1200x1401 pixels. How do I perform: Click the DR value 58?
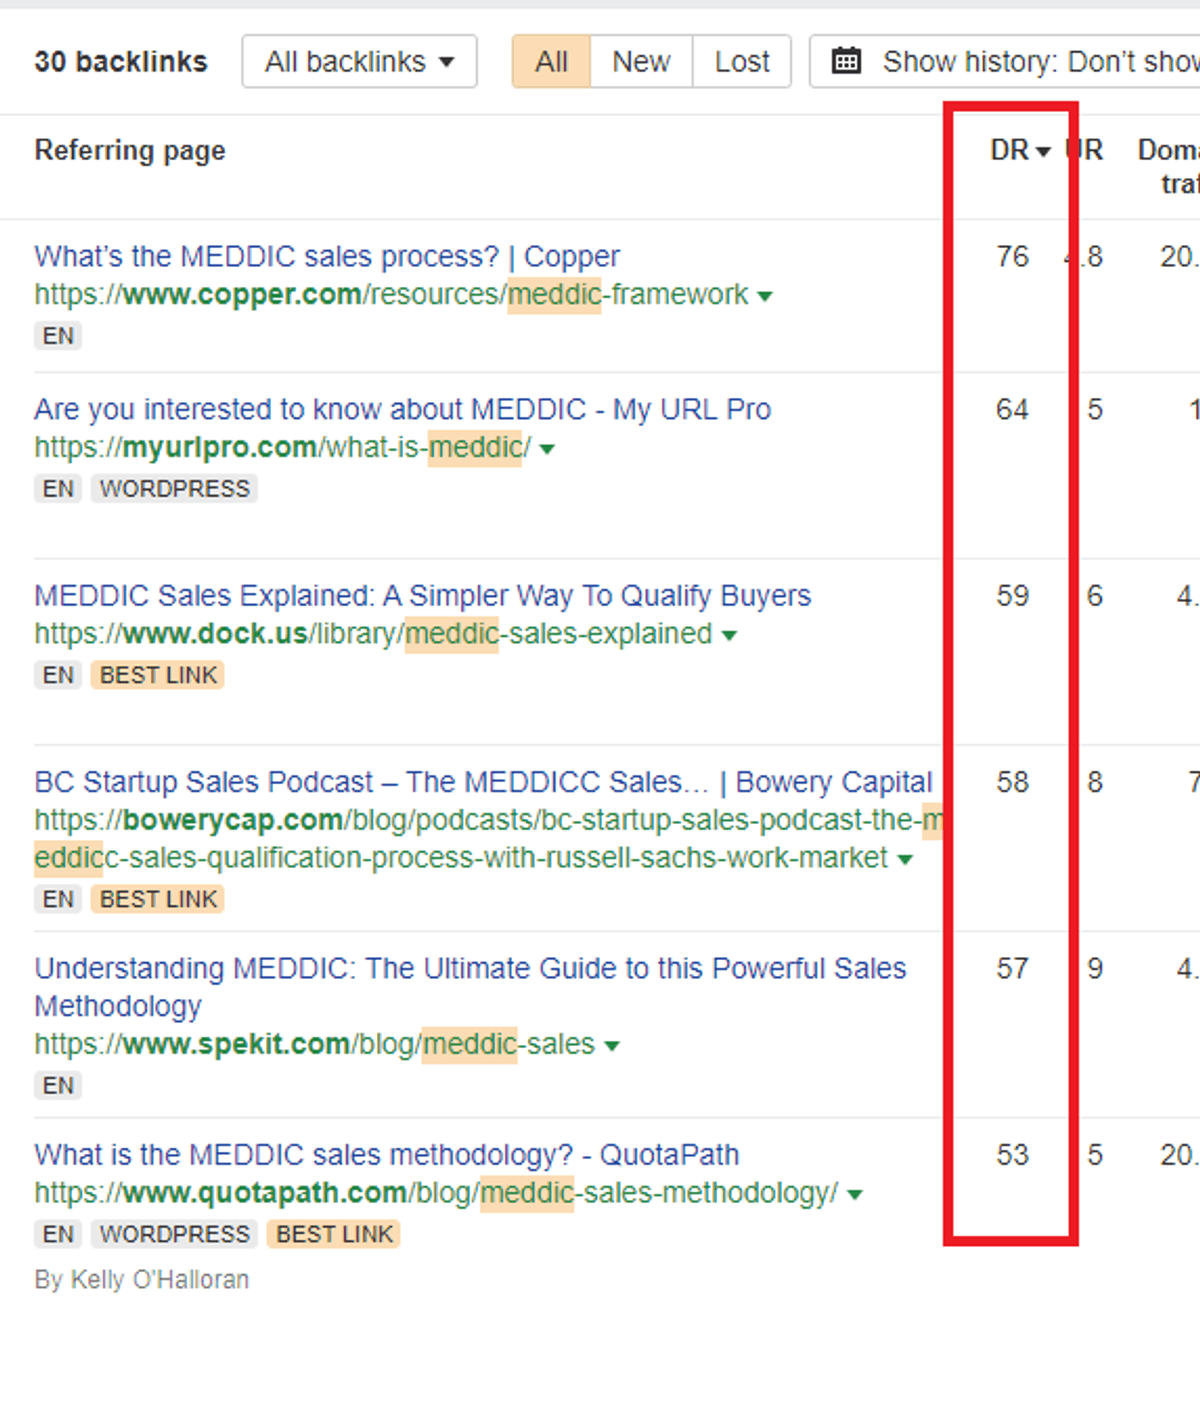tap(1012, 782)
